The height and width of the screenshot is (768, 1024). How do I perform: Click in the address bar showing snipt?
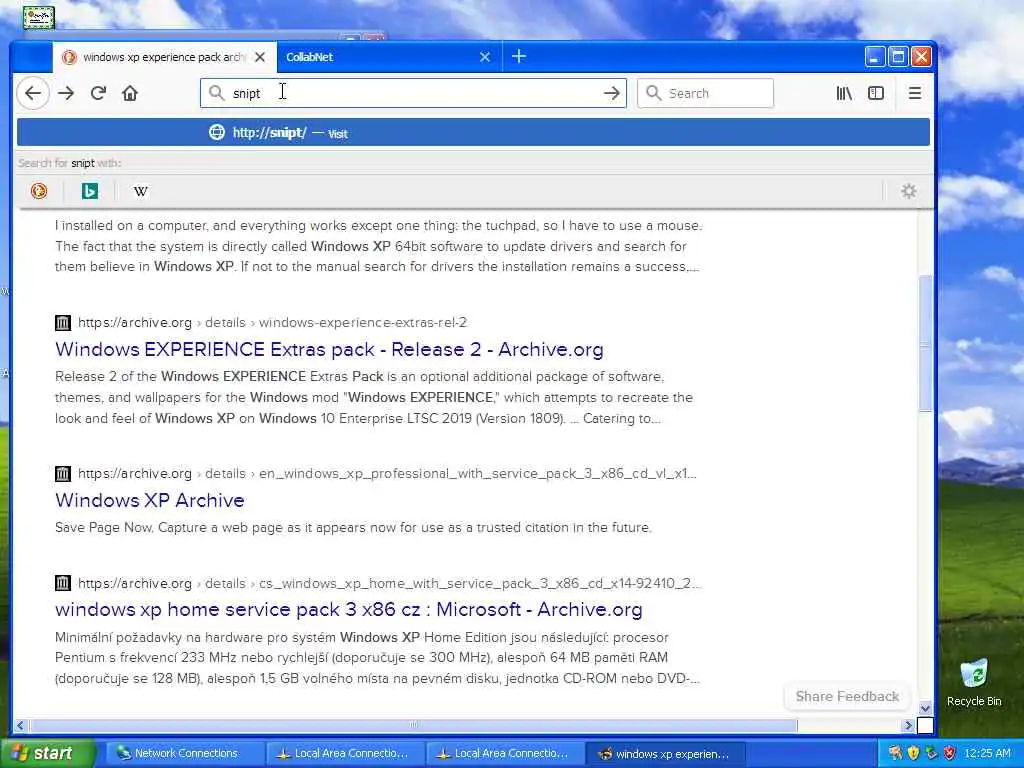coord(413,93)
